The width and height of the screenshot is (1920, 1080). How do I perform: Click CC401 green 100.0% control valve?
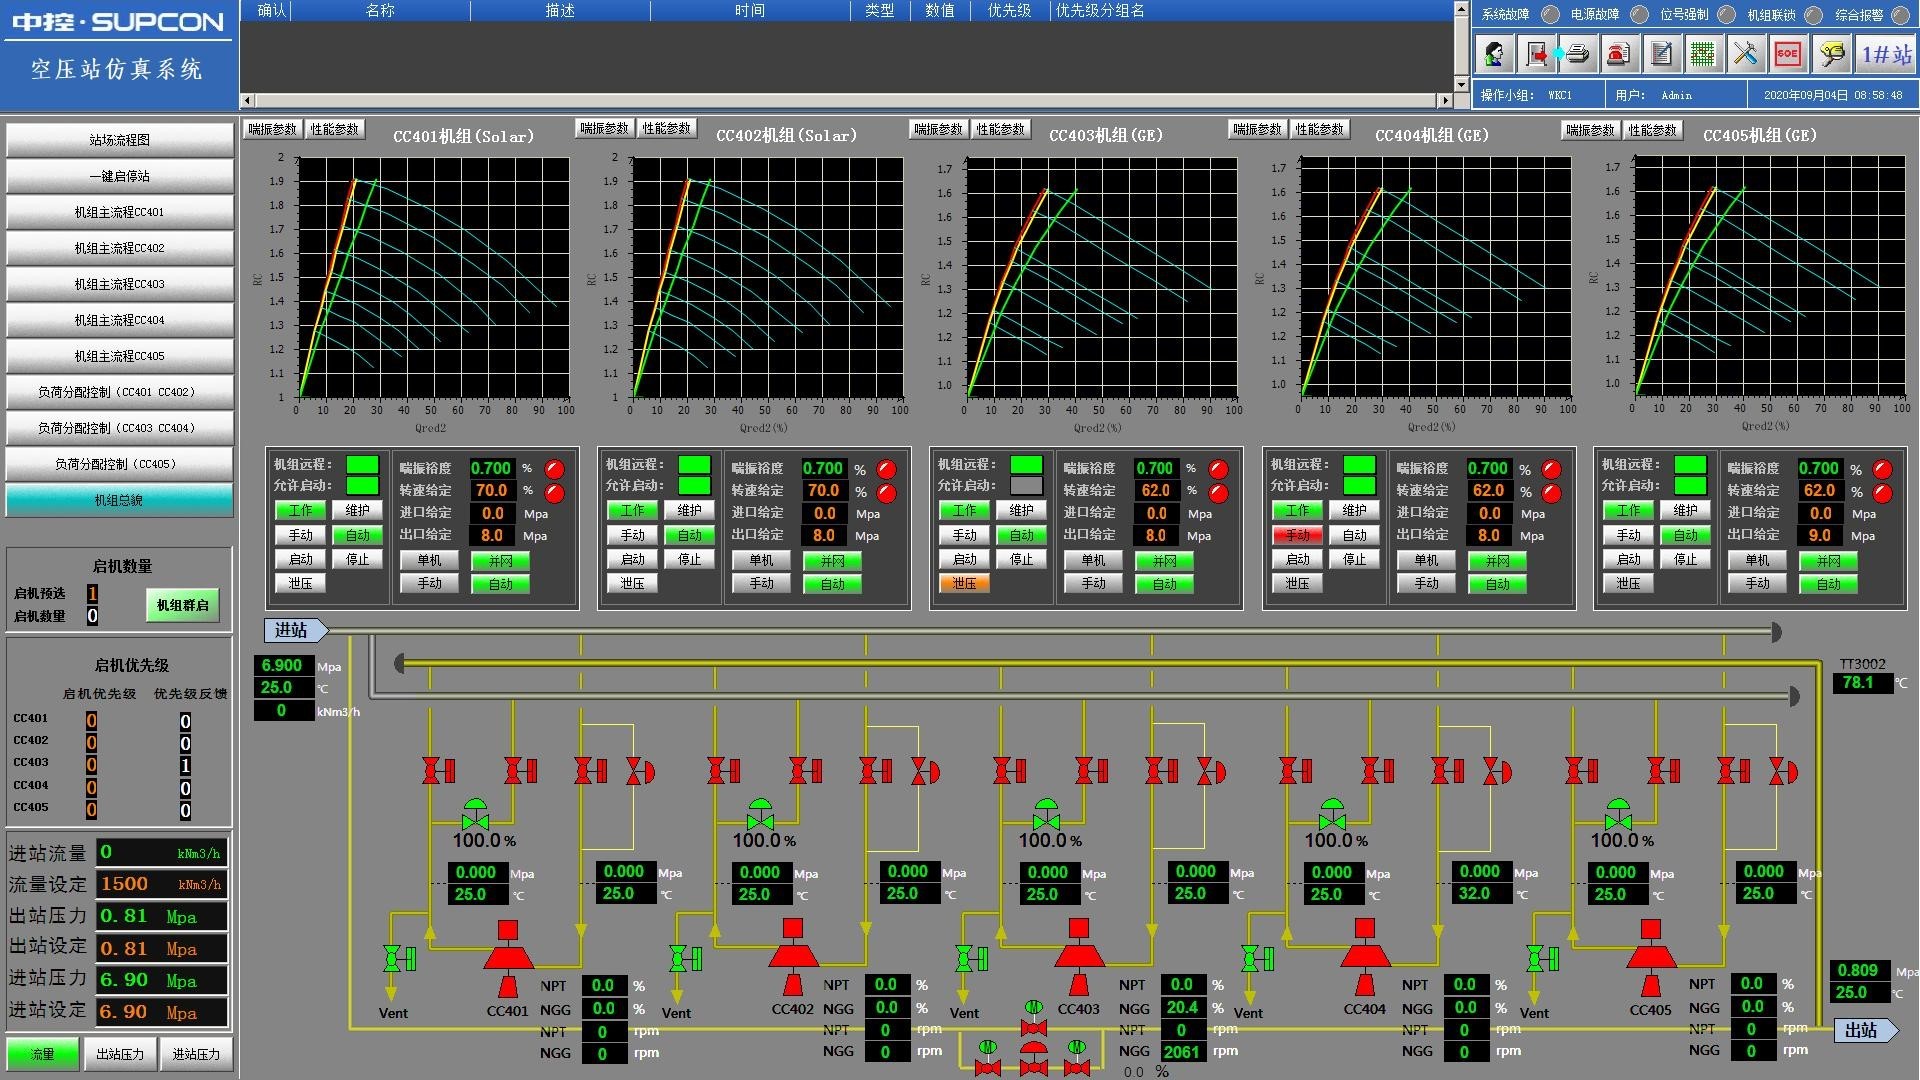(476, 814)
